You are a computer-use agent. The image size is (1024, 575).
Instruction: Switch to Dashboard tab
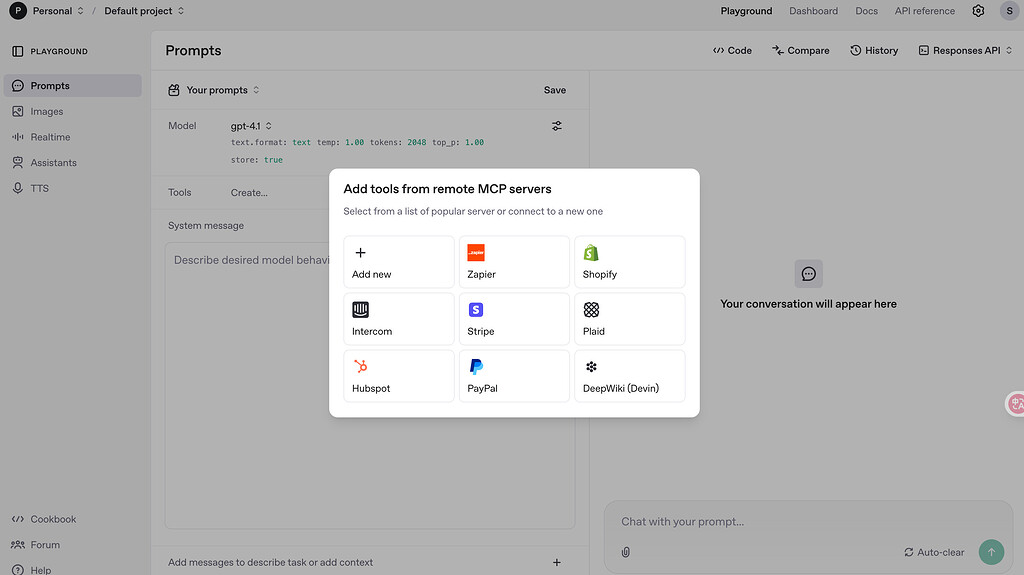click(x=813, y=11)
